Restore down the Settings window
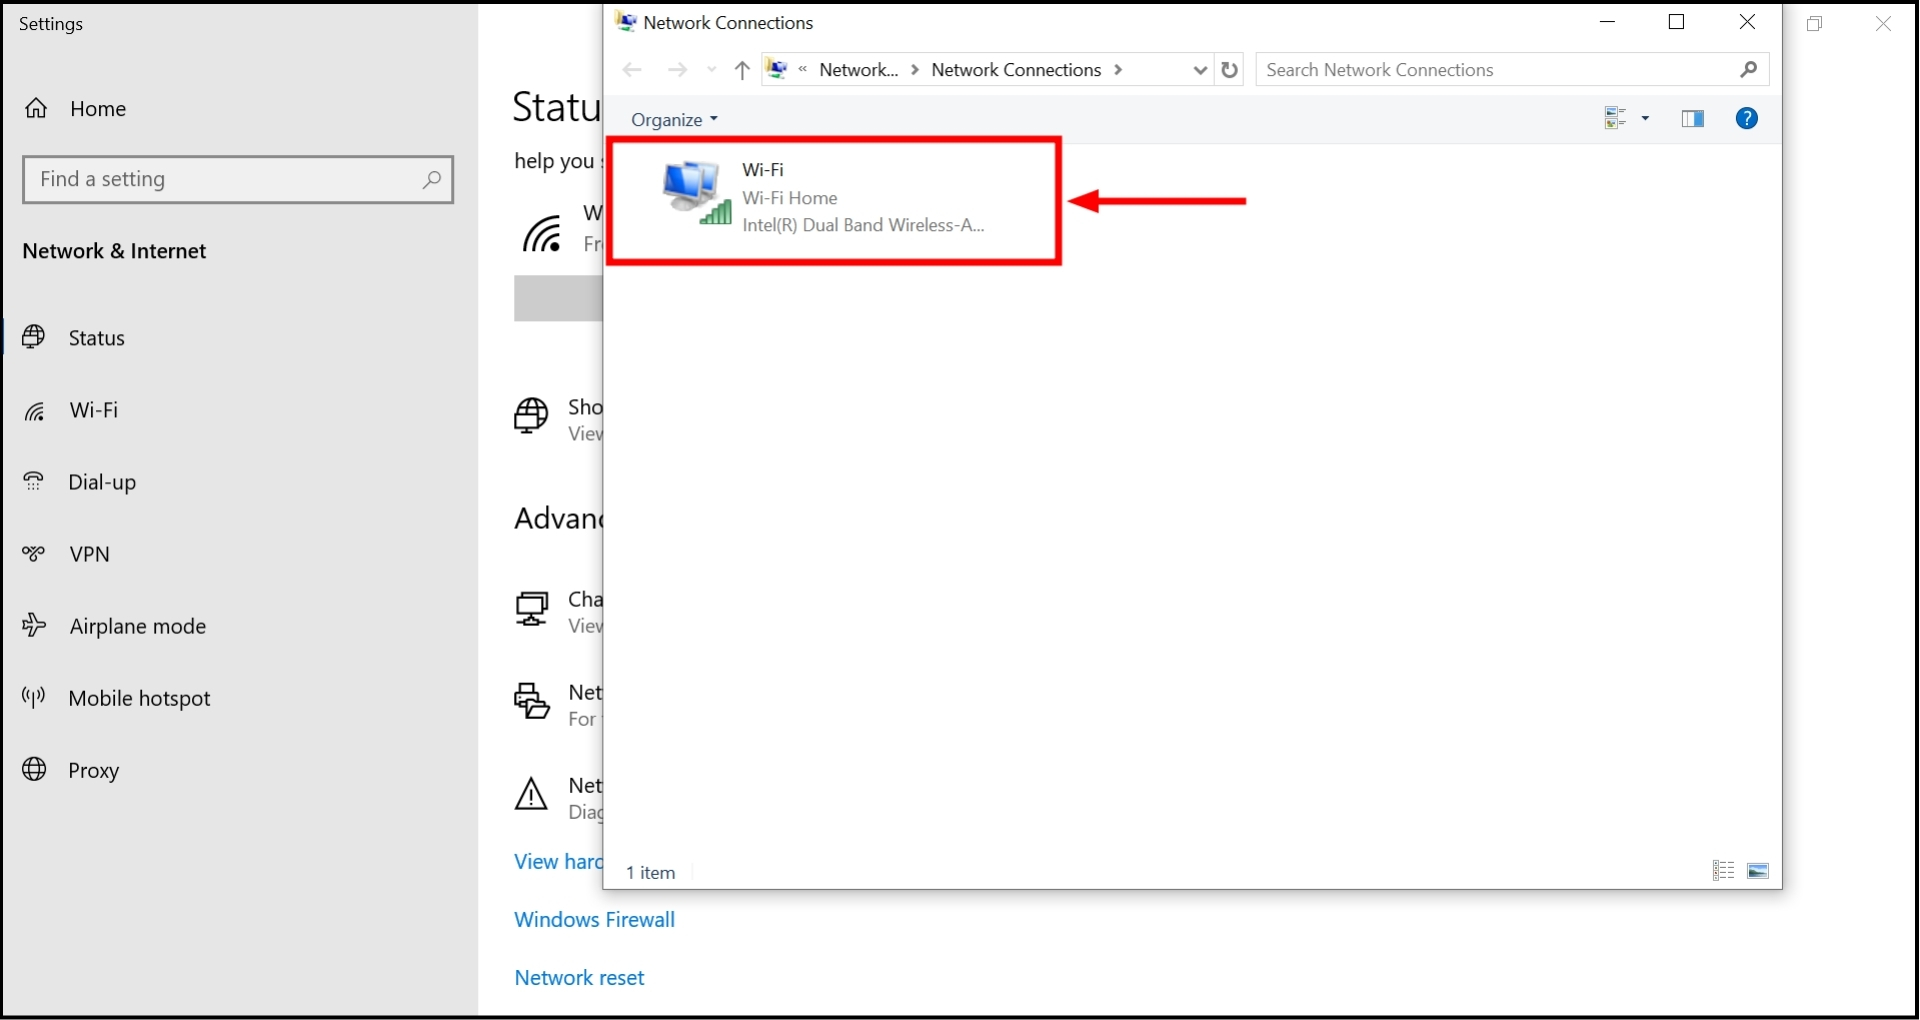This screenshot has height=1020, width=1920. point(1815,23)
